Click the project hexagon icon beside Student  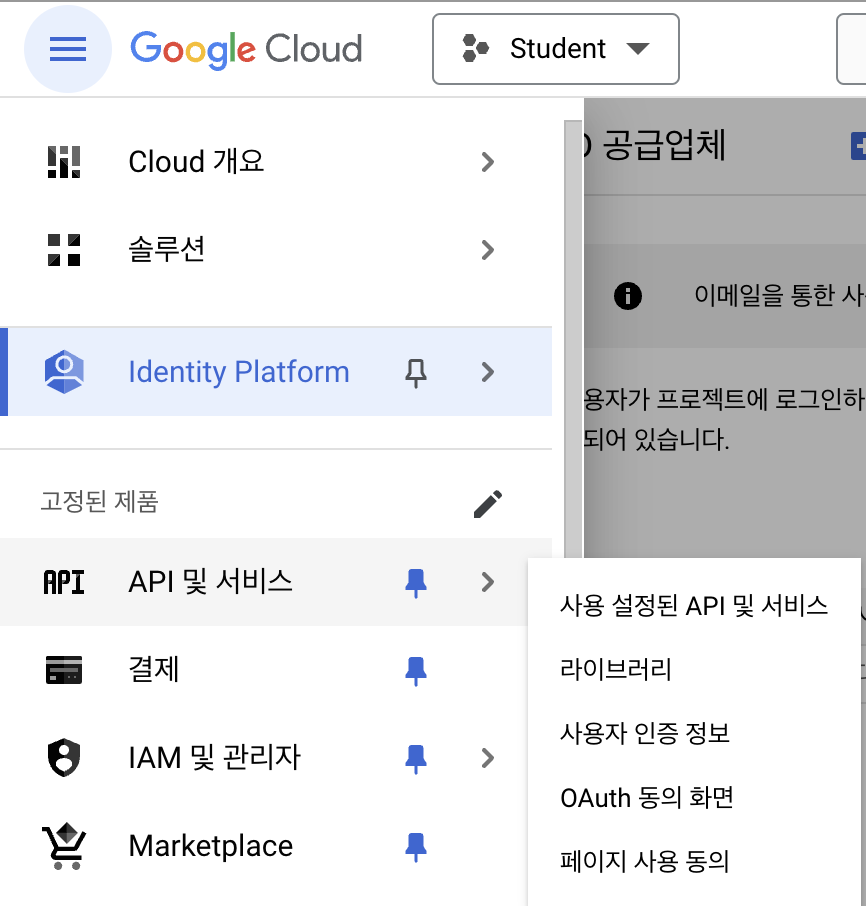click(x=475, y=49)
